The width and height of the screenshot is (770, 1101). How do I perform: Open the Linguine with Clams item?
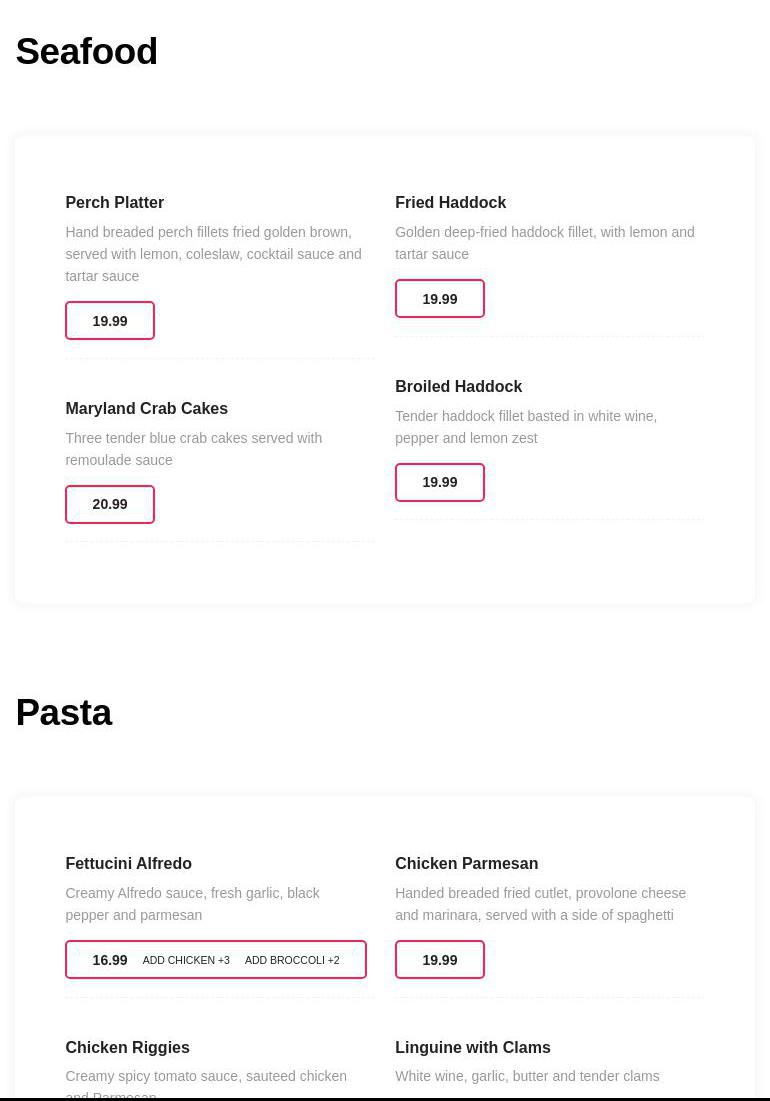(472, 1047)
